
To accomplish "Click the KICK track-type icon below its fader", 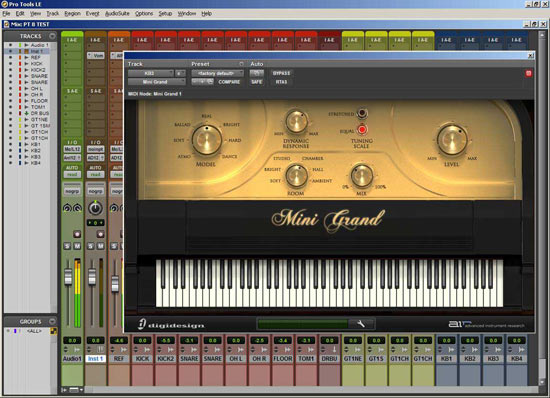I will [x=147, y=350].
